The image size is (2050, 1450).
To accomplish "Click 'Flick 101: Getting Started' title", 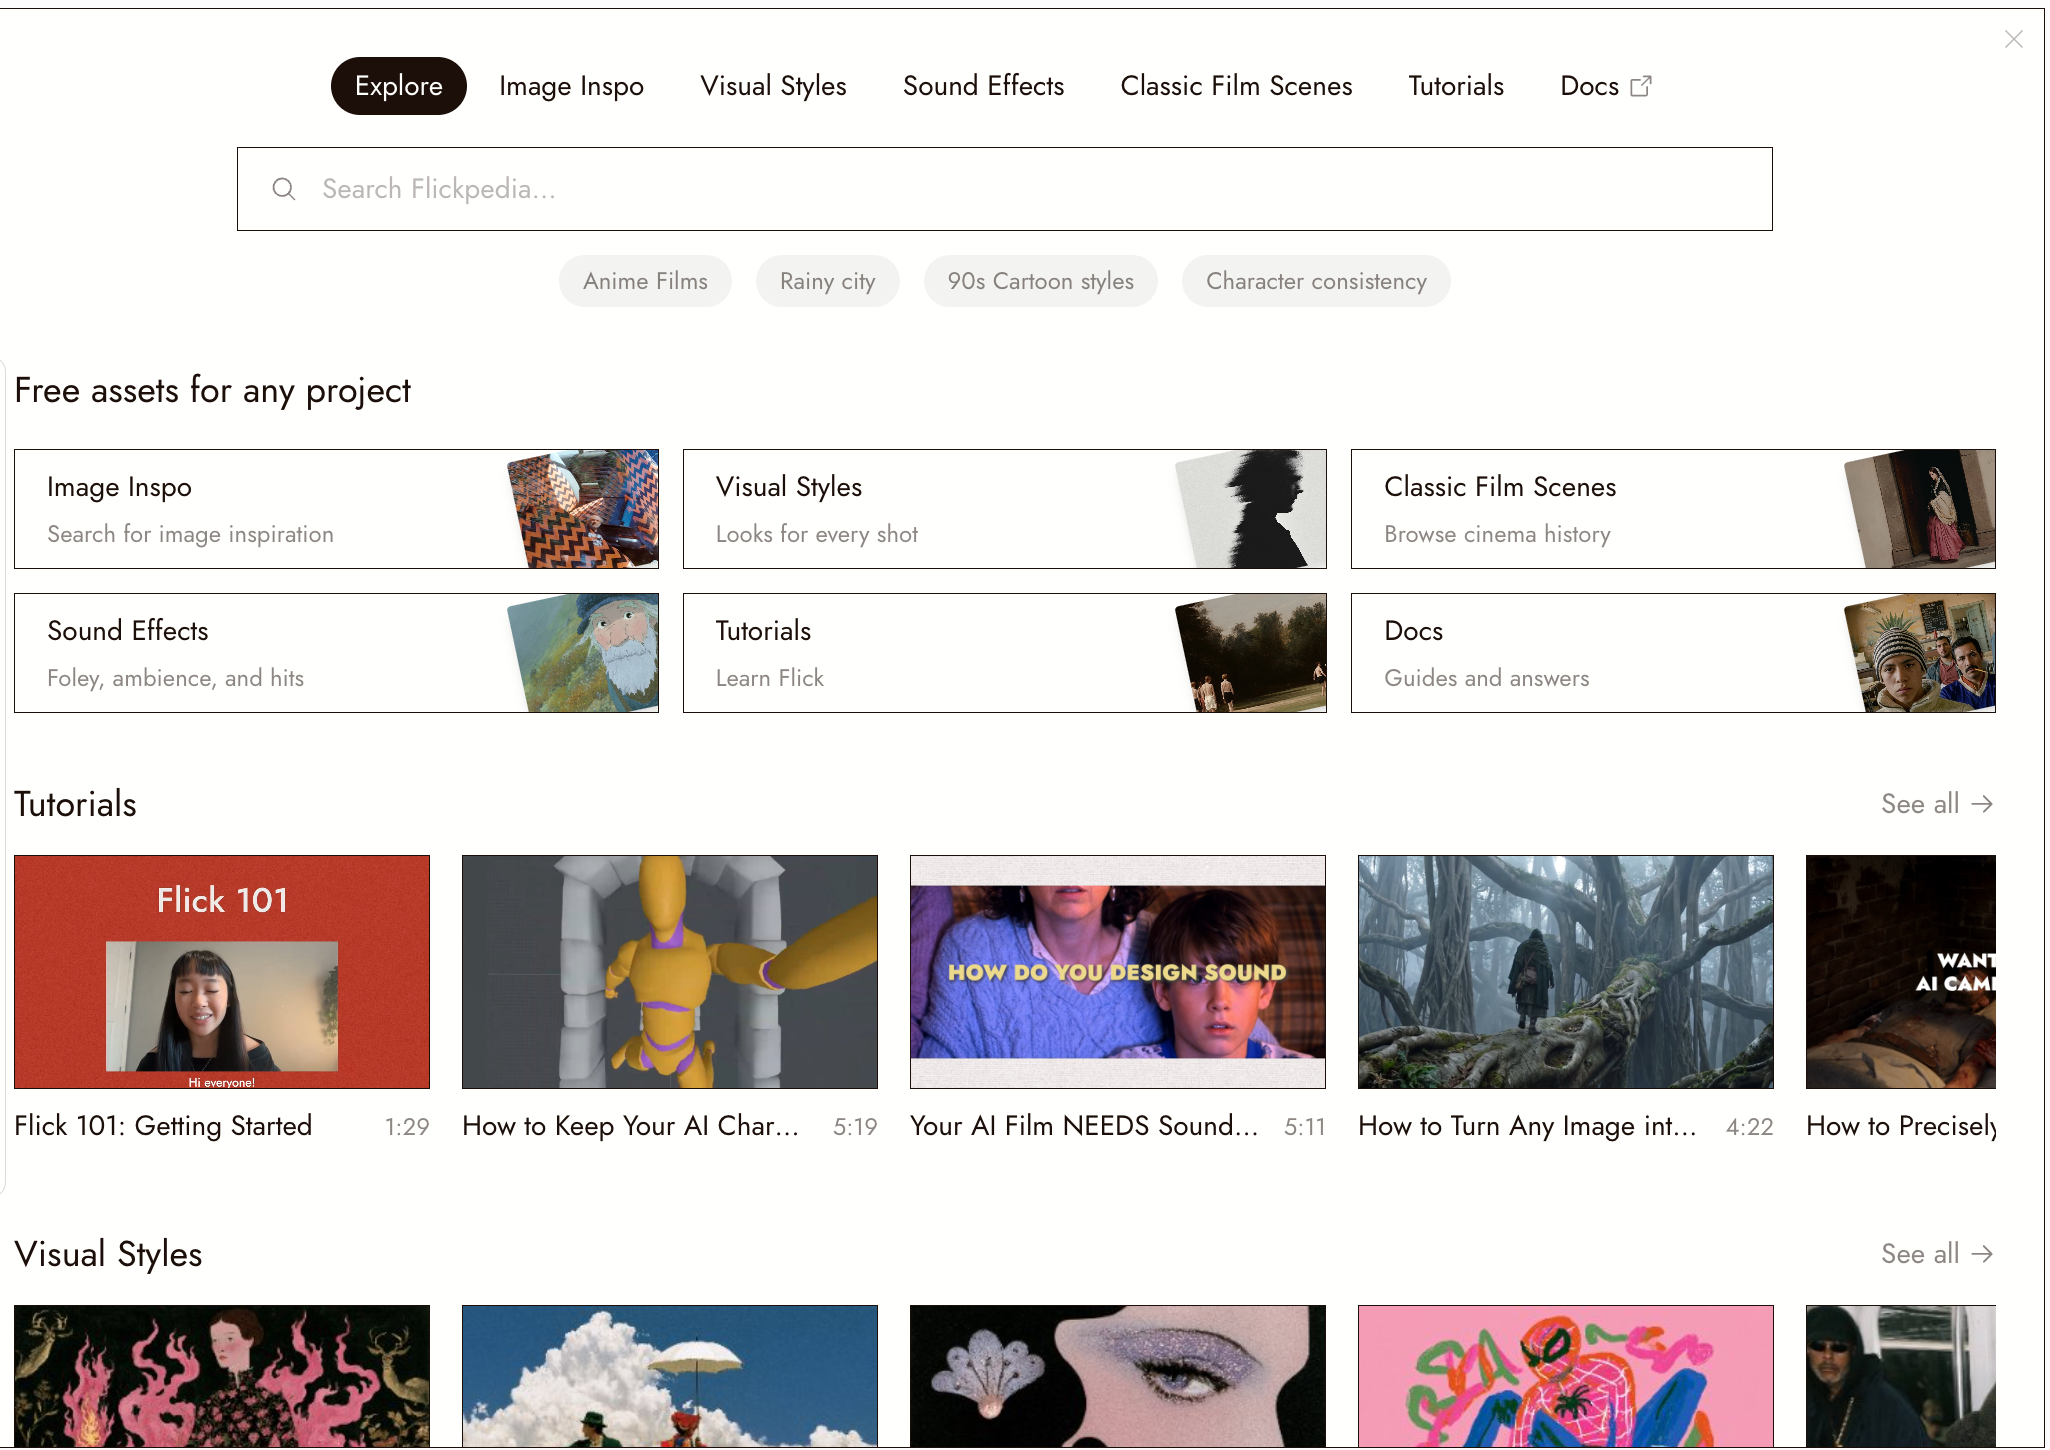I will [x=163, y=1126].
